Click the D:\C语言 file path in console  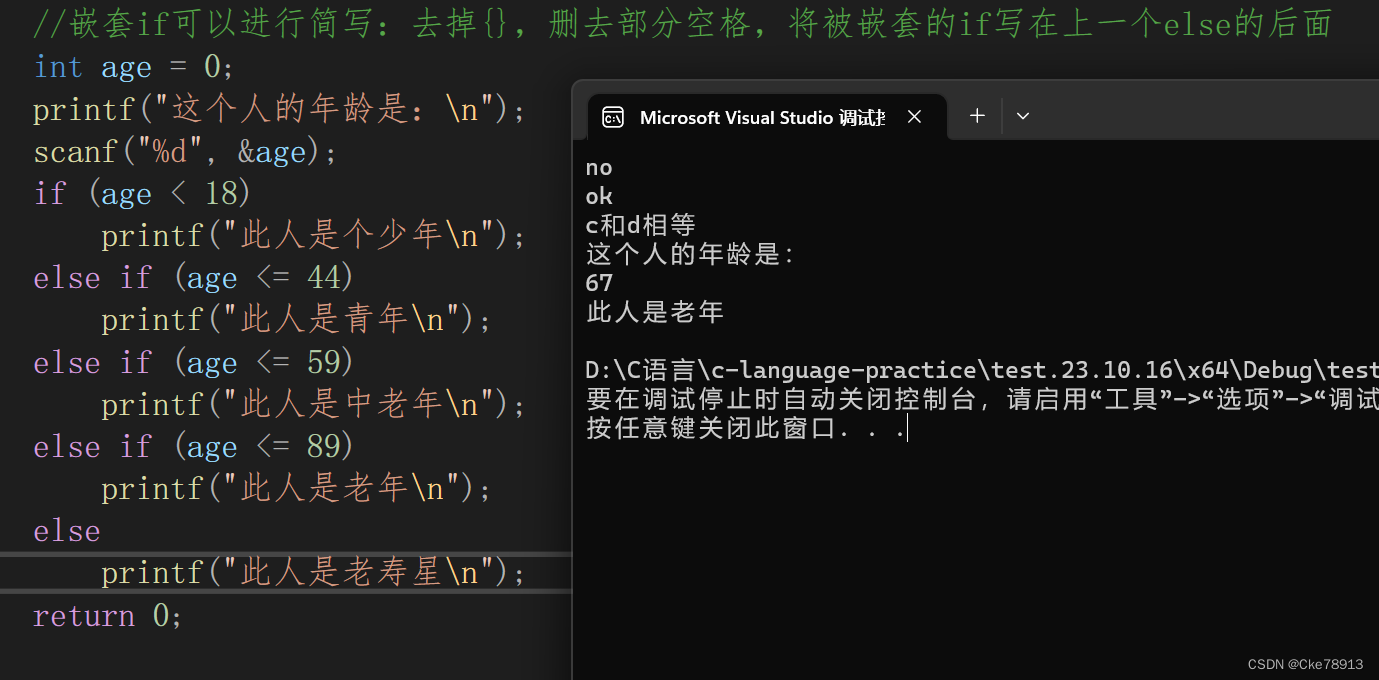[x=982, y=370]
